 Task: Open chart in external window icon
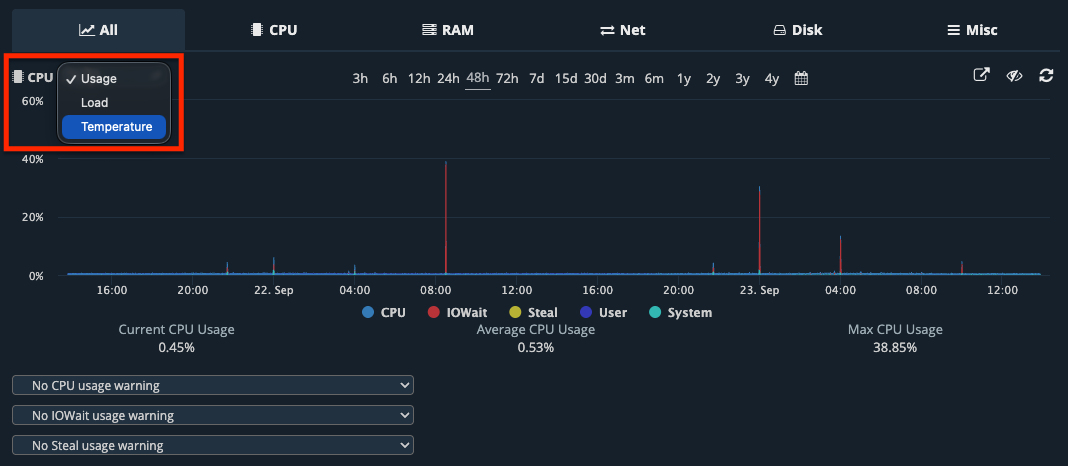click(x=982, y=76)
